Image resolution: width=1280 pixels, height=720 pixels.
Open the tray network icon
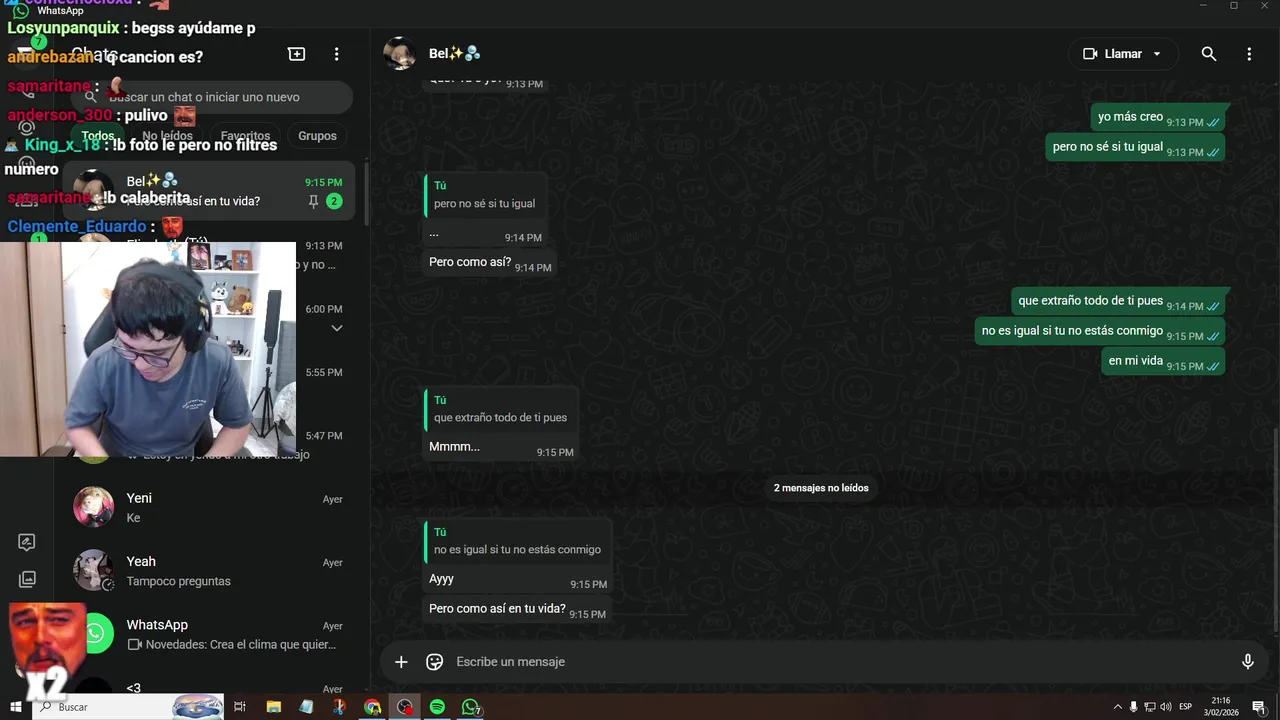[x=1150, y=707]
